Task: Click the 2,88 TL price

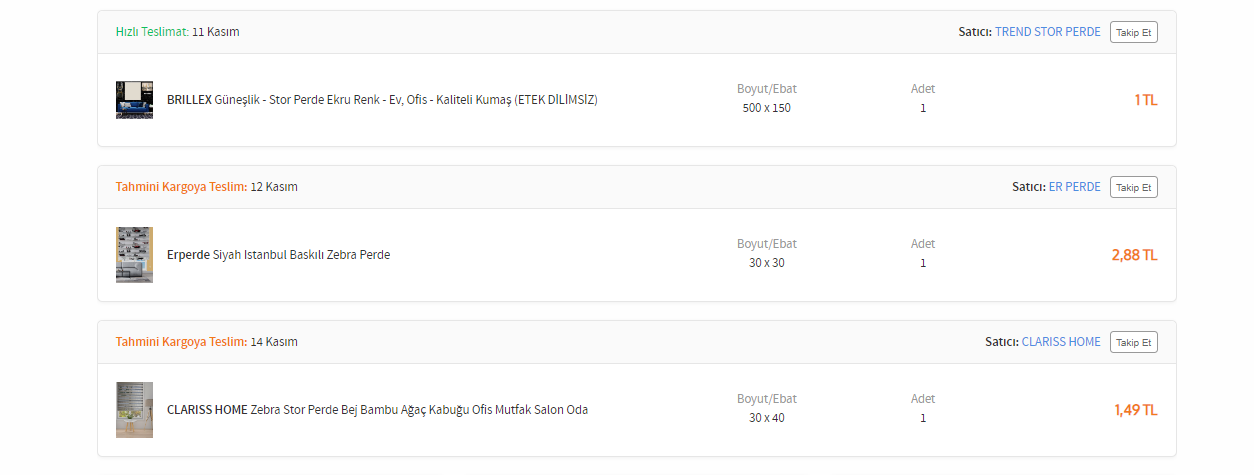Action: coord(1134,255)
